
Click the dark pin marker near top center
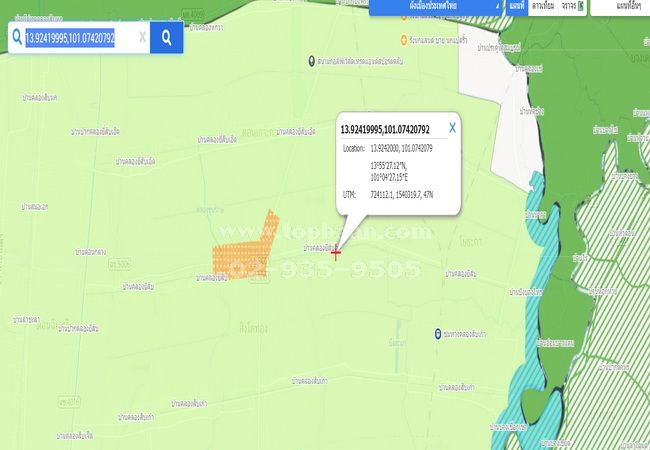pos(311,62)
